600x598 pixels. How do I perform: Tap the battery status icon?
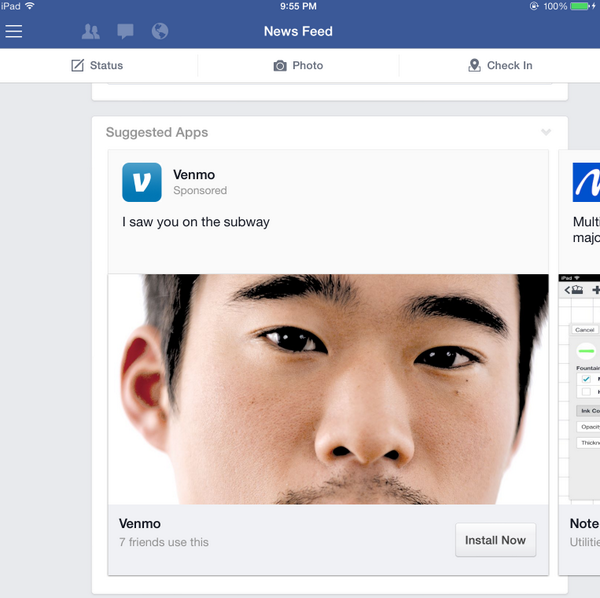[579, 6]
